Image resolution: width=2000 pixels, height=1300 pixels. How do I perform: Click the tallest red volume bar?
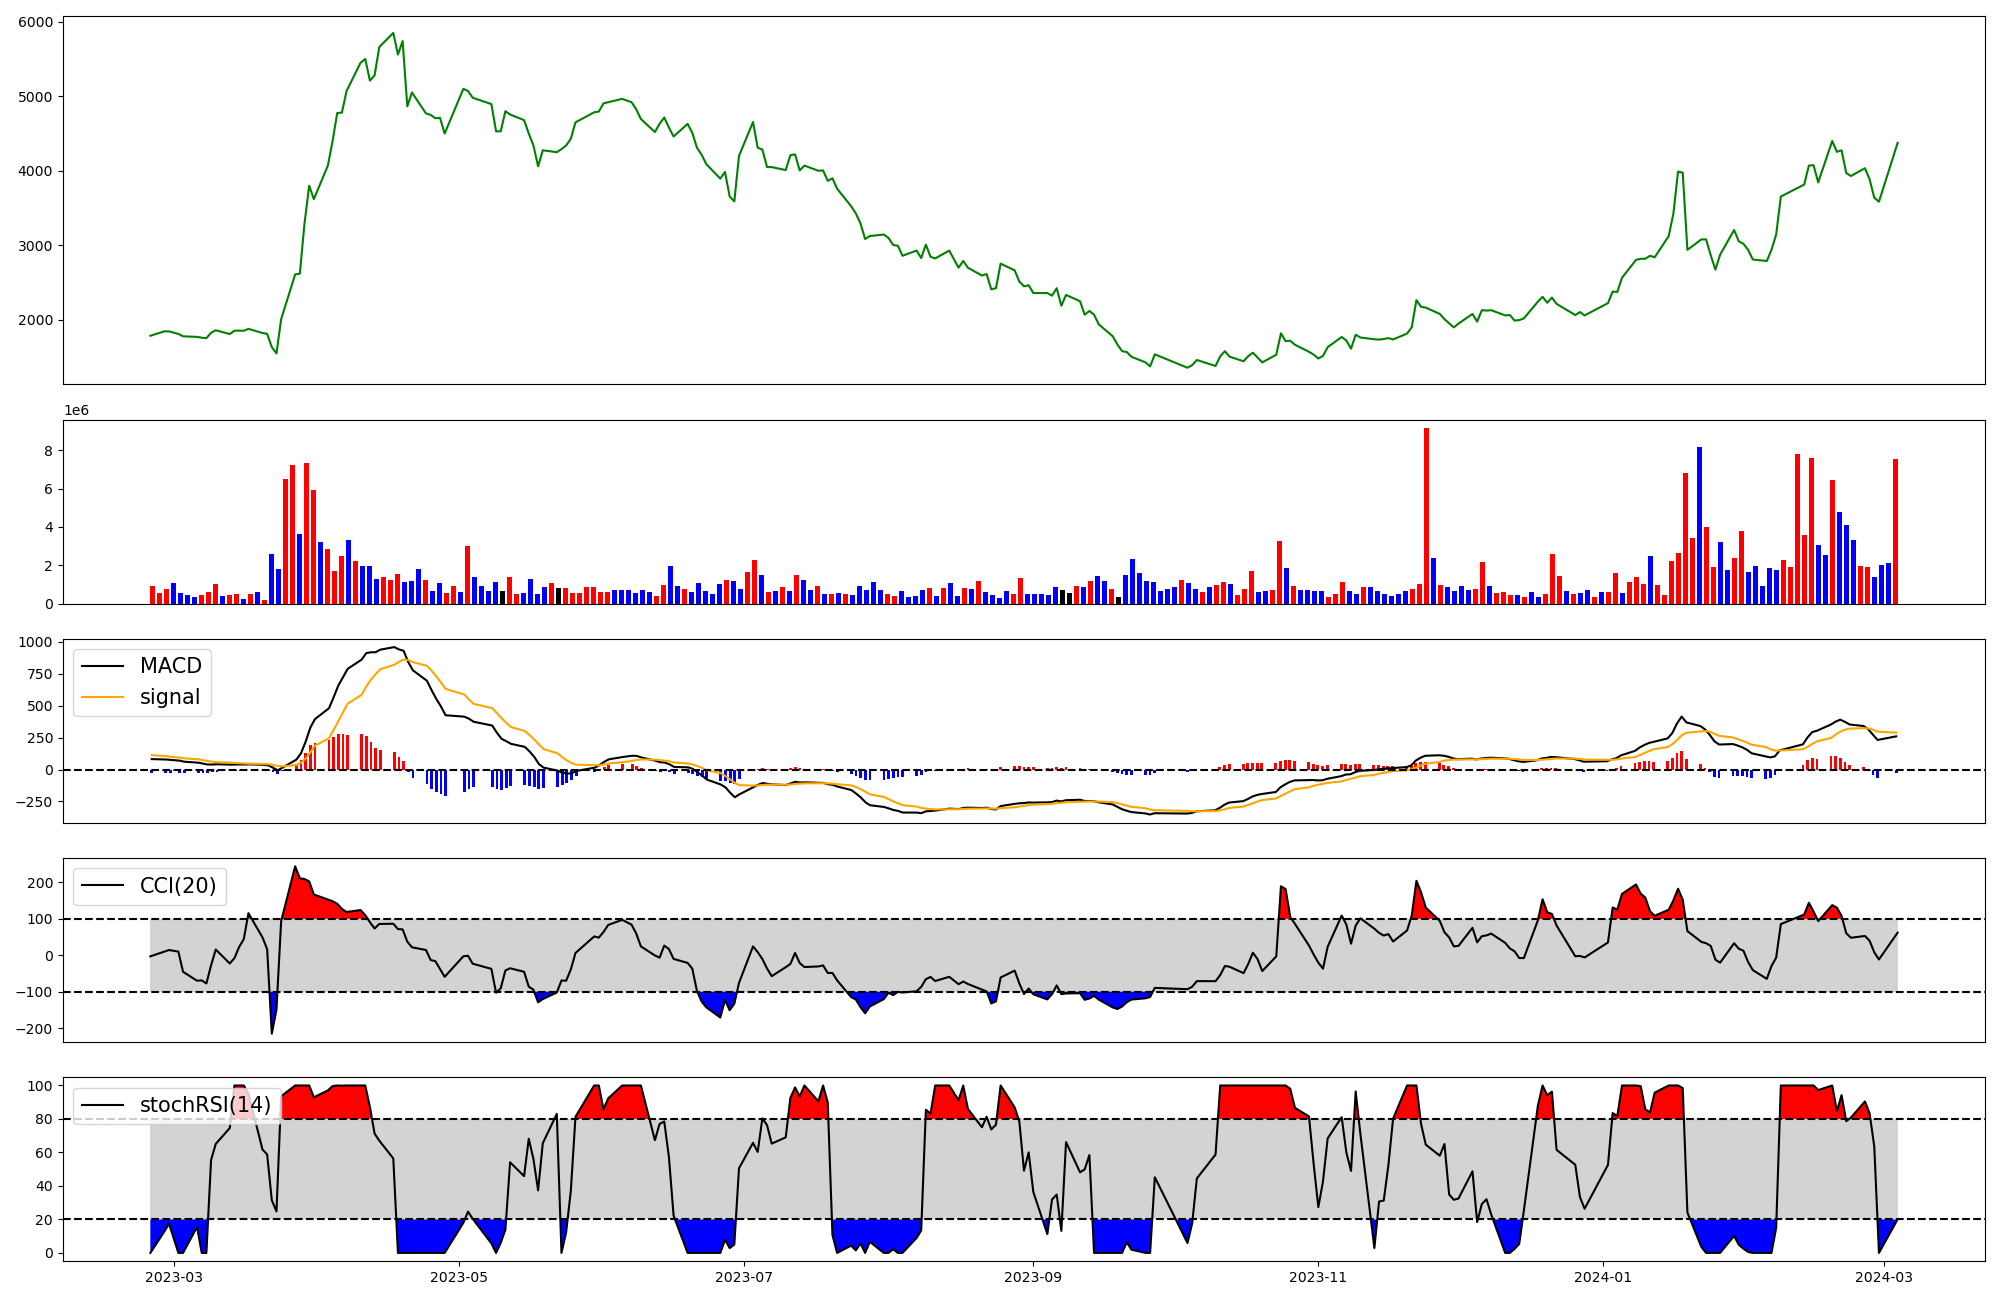(1426, 515)
